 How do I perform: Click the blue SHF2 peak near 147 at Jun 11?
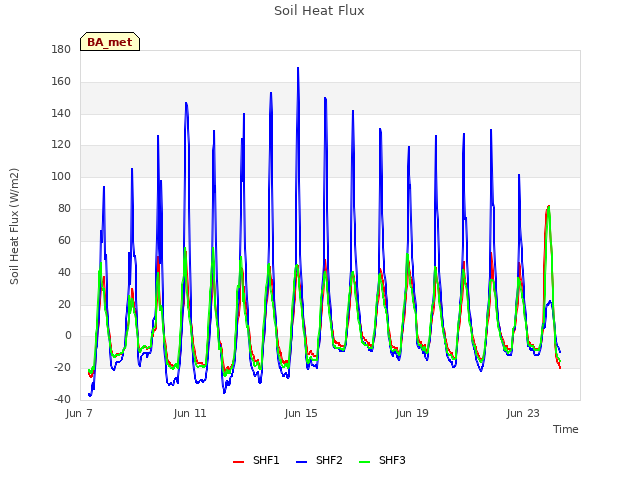tap(186, 103)
